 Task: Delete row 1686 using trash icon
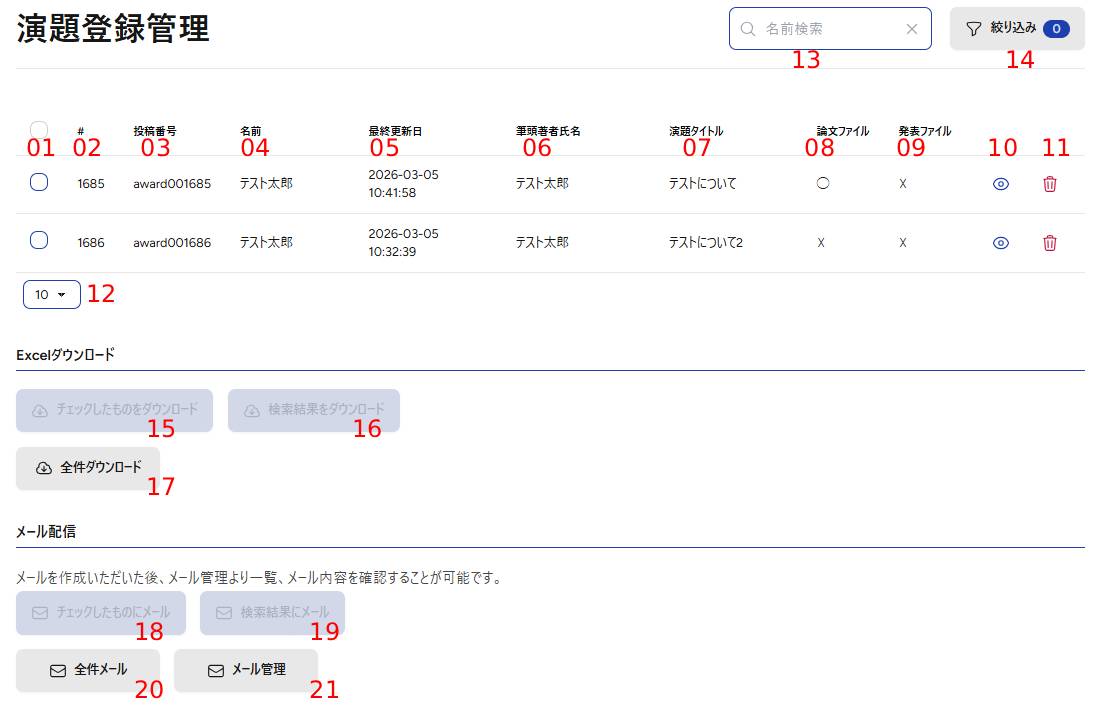pyautogui.click(x=1049, y=243)
